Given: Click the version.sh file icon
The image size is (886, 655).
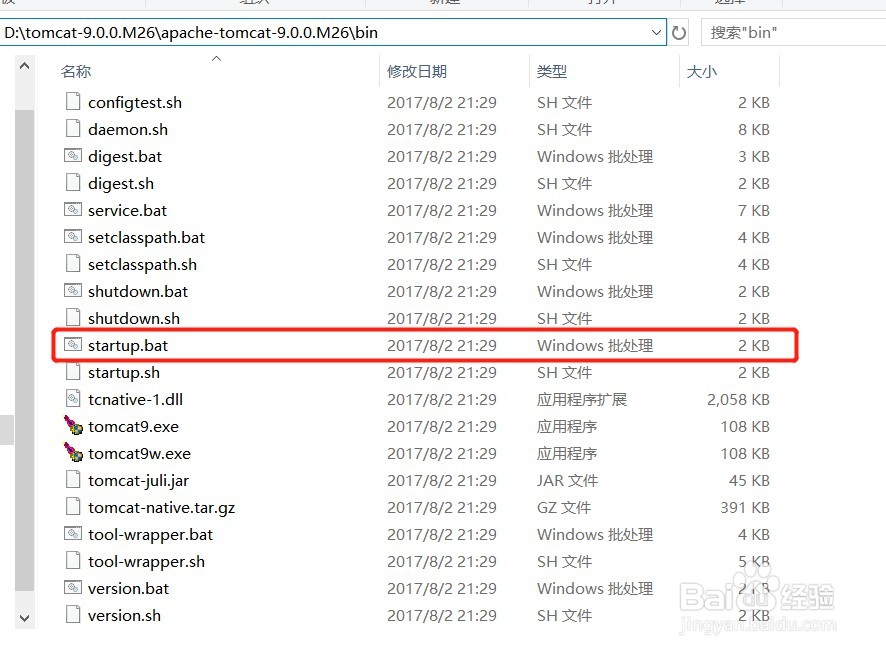Looking at the screenshot, I should (73, 615).
